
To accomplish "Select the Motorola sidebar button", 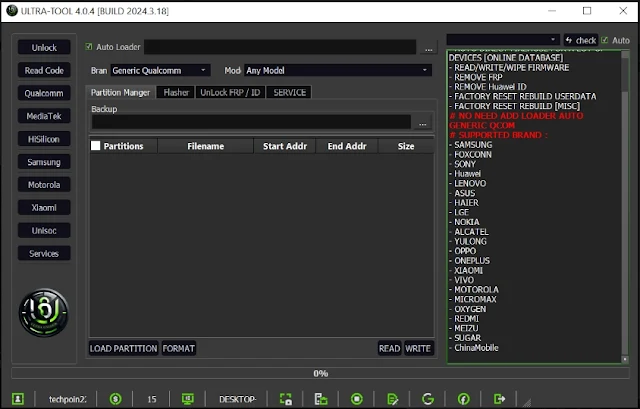I will pyautogui.click(x=44, y=185).
